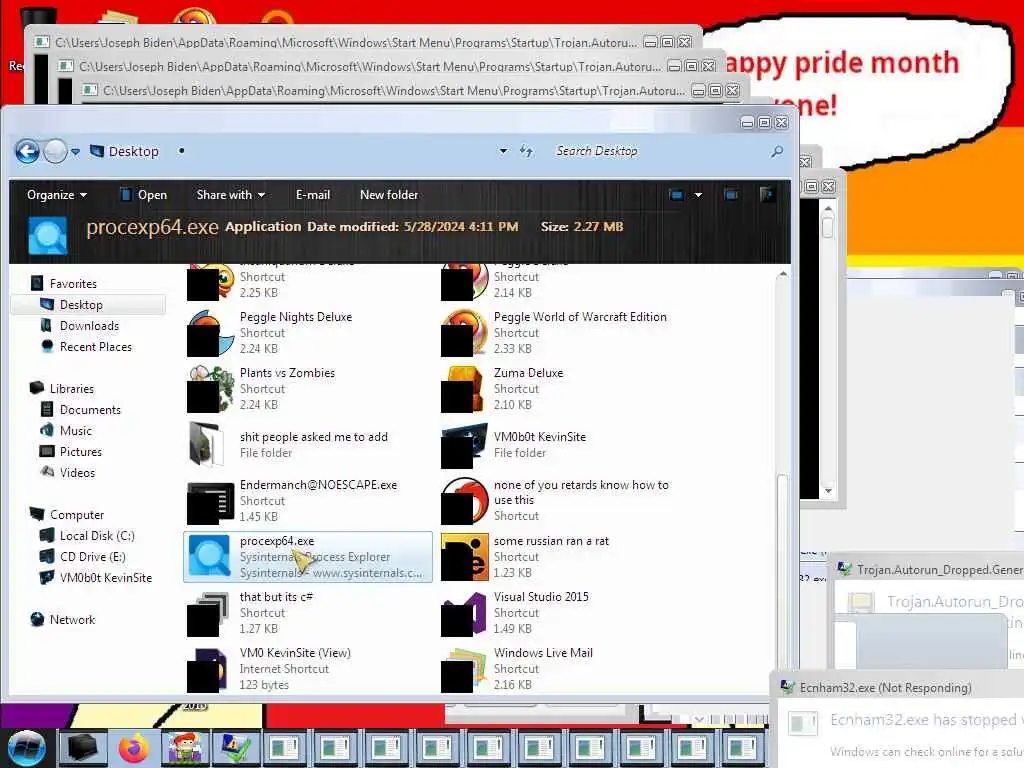Select the procexp64.exe file
The image size is (1024, 768).
point(307,556)
